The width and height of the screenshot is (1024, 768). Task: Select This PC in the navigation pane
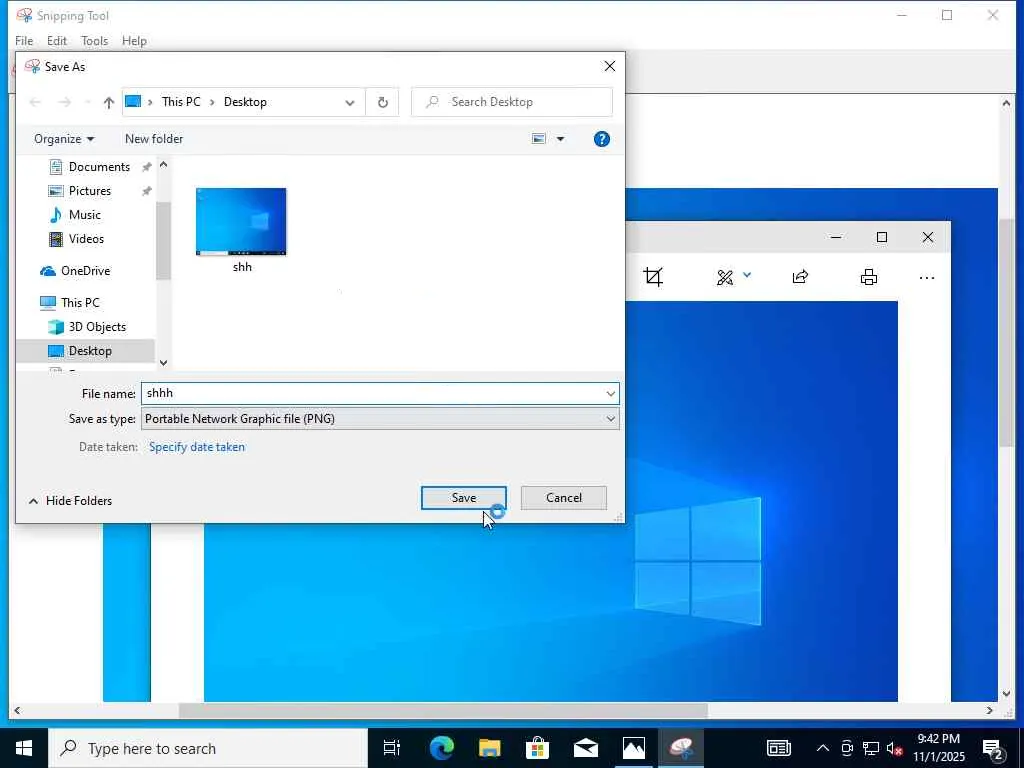(80, 302)
